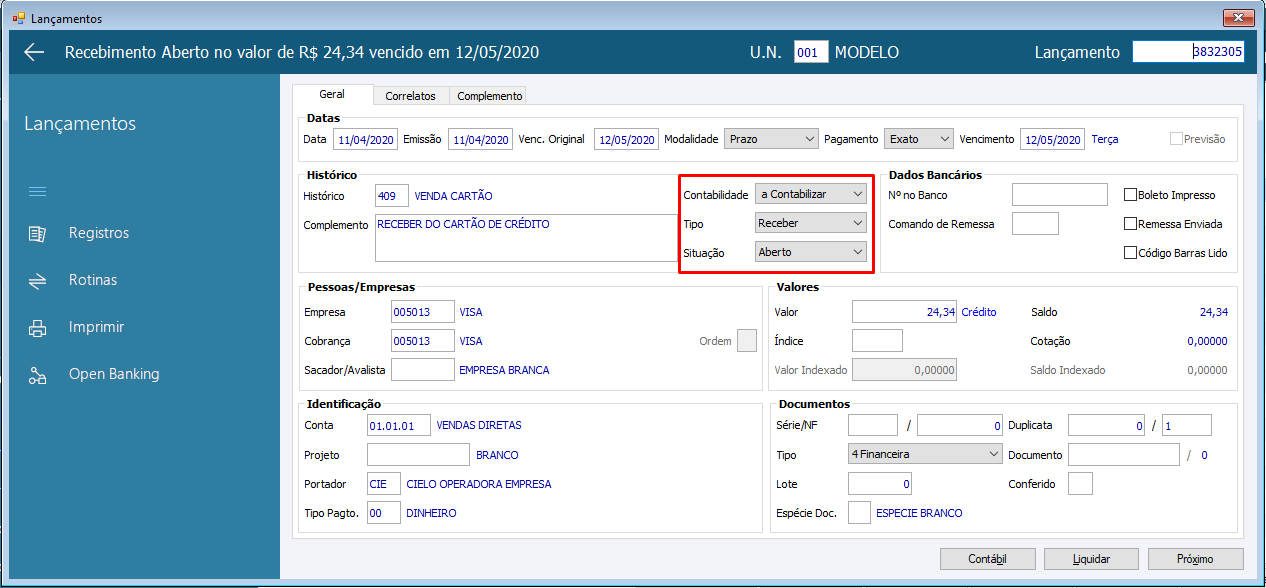Image resolution: width=1266 pixels, height=588 pixels.
Task: Click the Emissão date field
Action: [480, 140]
